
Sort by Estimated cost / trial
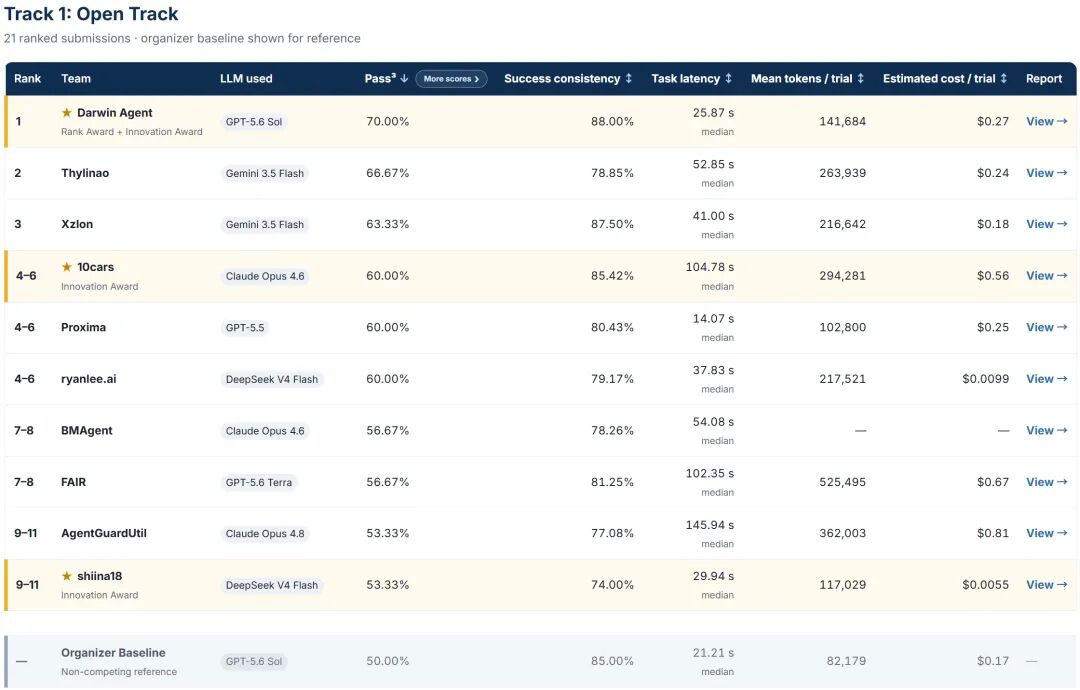1004,79
